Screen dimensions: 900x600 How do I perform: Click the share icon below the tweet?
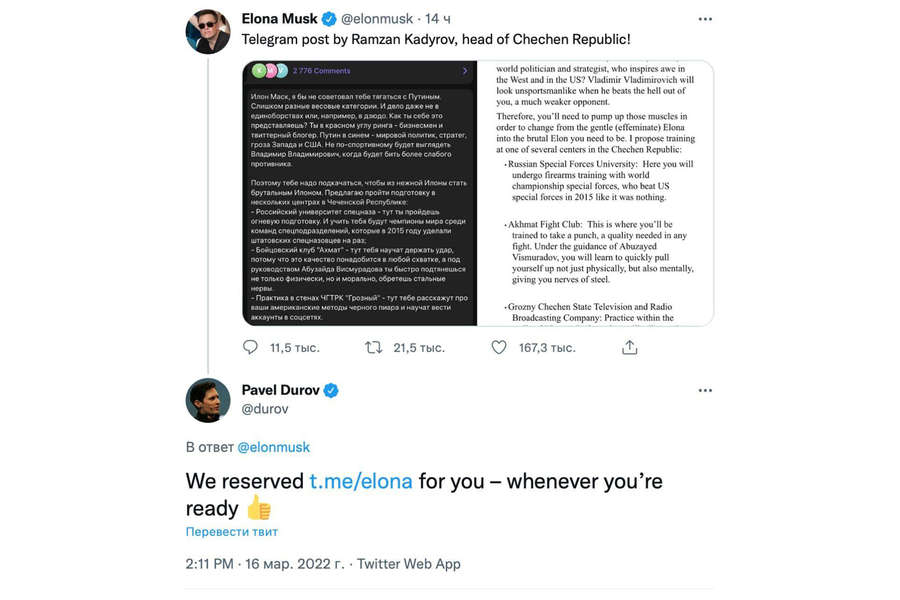[x=629, y=347]
